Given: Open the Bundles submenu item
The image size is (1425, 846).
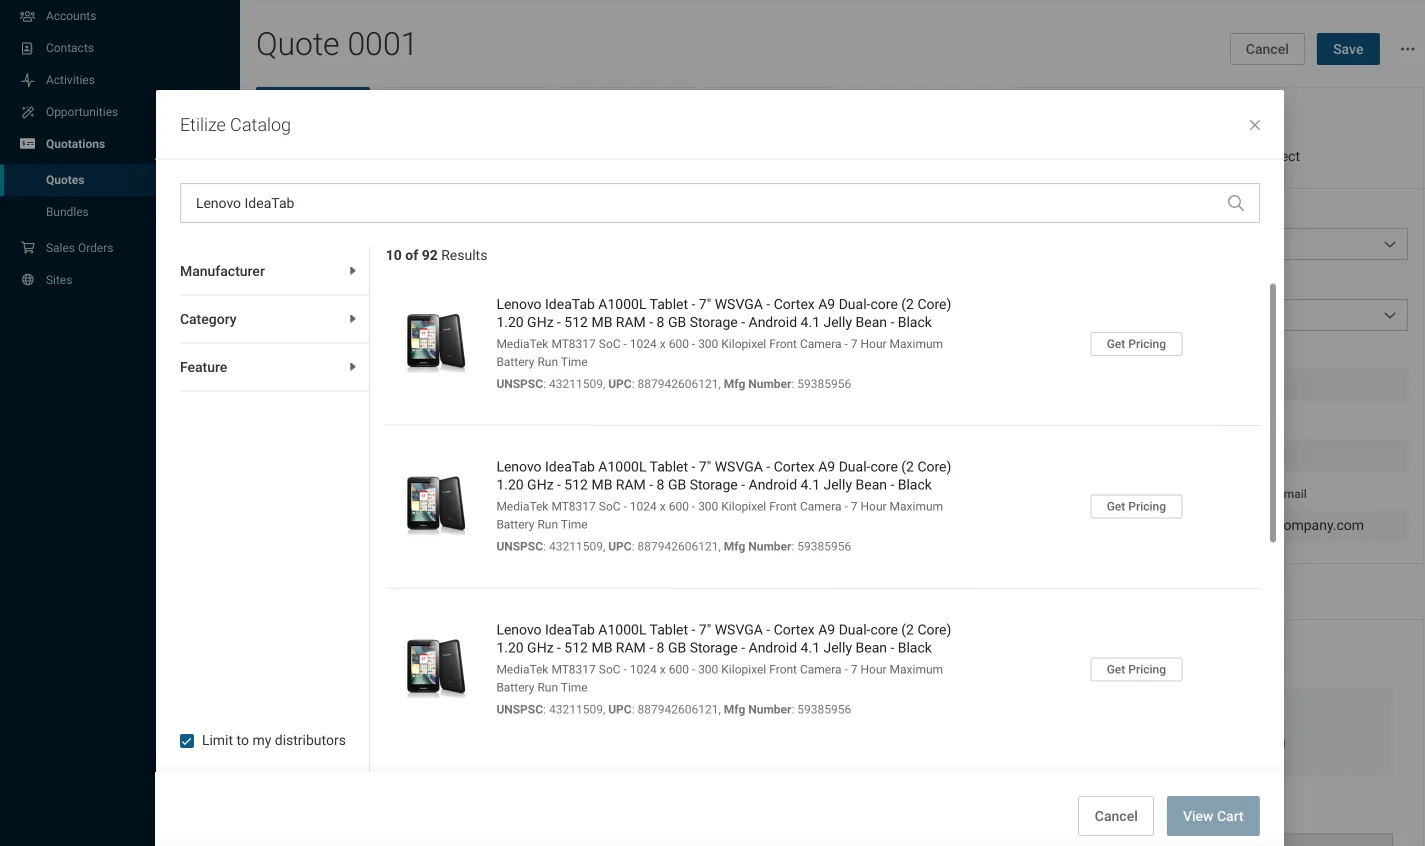Looking at the screenshot, I should click(x=67, y=212).
